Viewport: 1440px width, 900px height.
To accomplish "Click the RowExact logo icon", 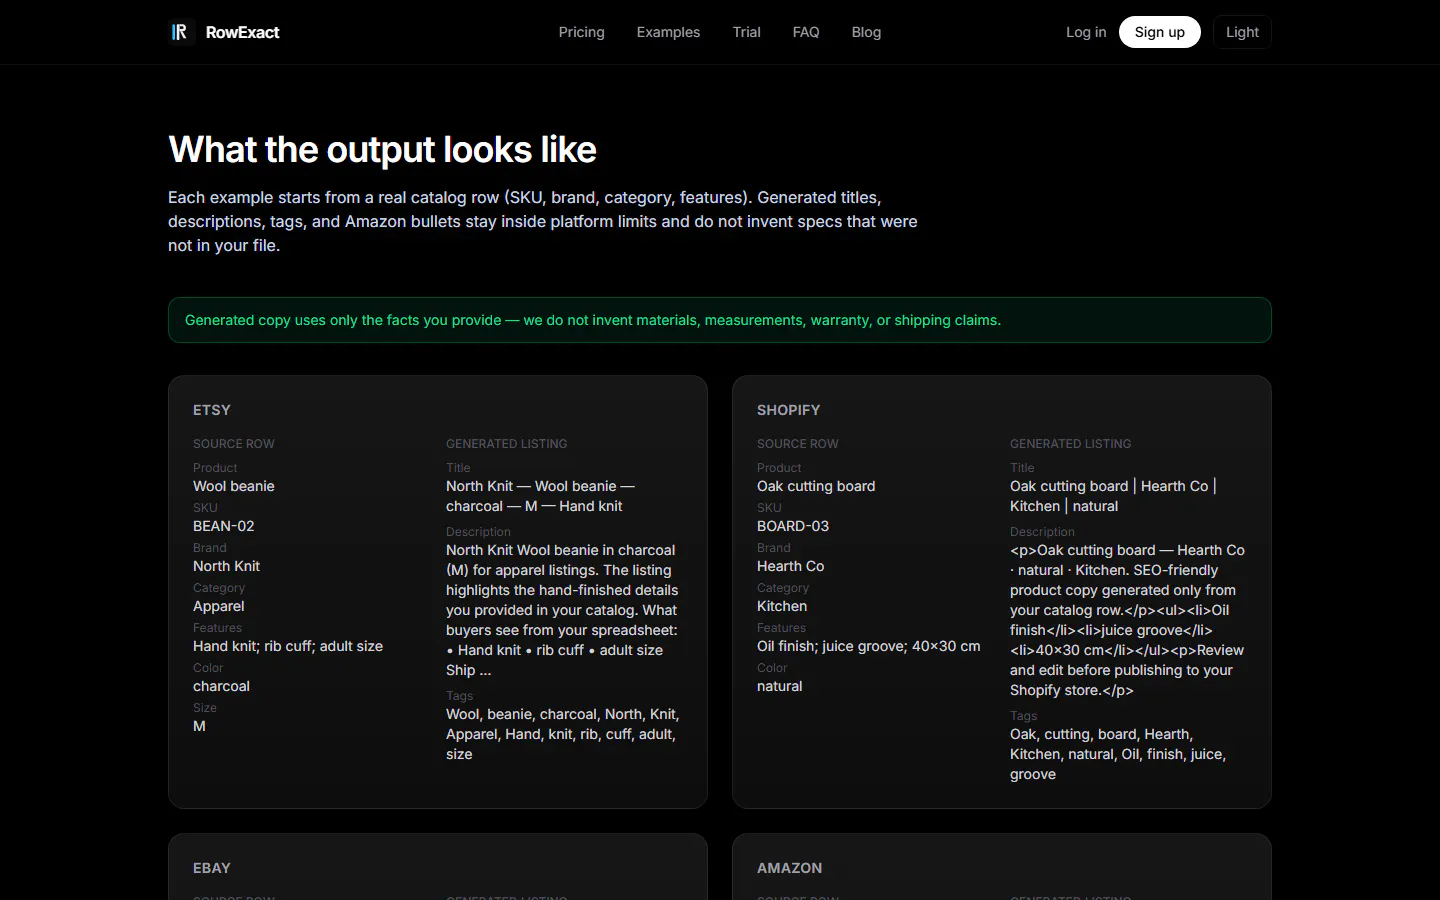I will pos(180,32).
